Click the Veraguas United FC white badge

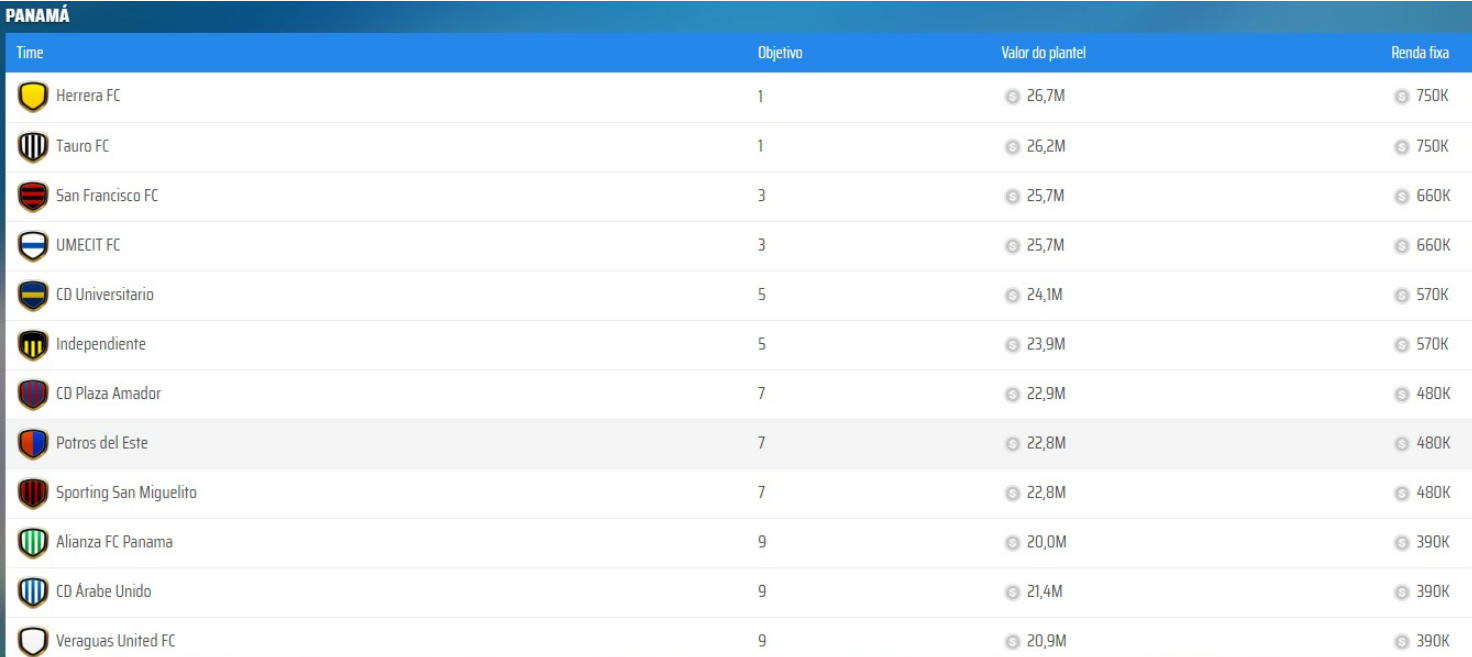tap(33, 641)
